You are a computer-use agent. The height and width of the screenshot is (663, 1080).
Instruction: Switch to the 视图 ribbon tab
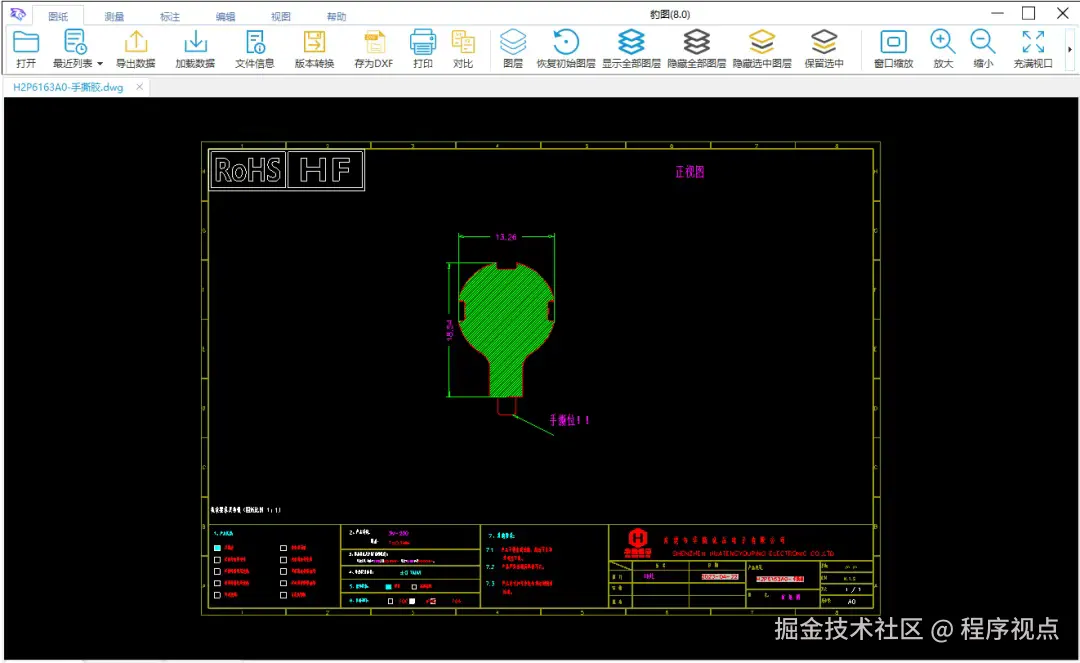[x=280, y=17]
